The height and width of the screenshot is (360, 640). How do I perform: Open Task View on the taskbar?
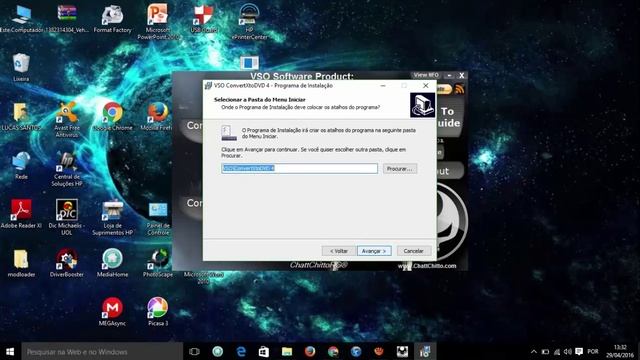pyautogui.click(x=194, y=351)
